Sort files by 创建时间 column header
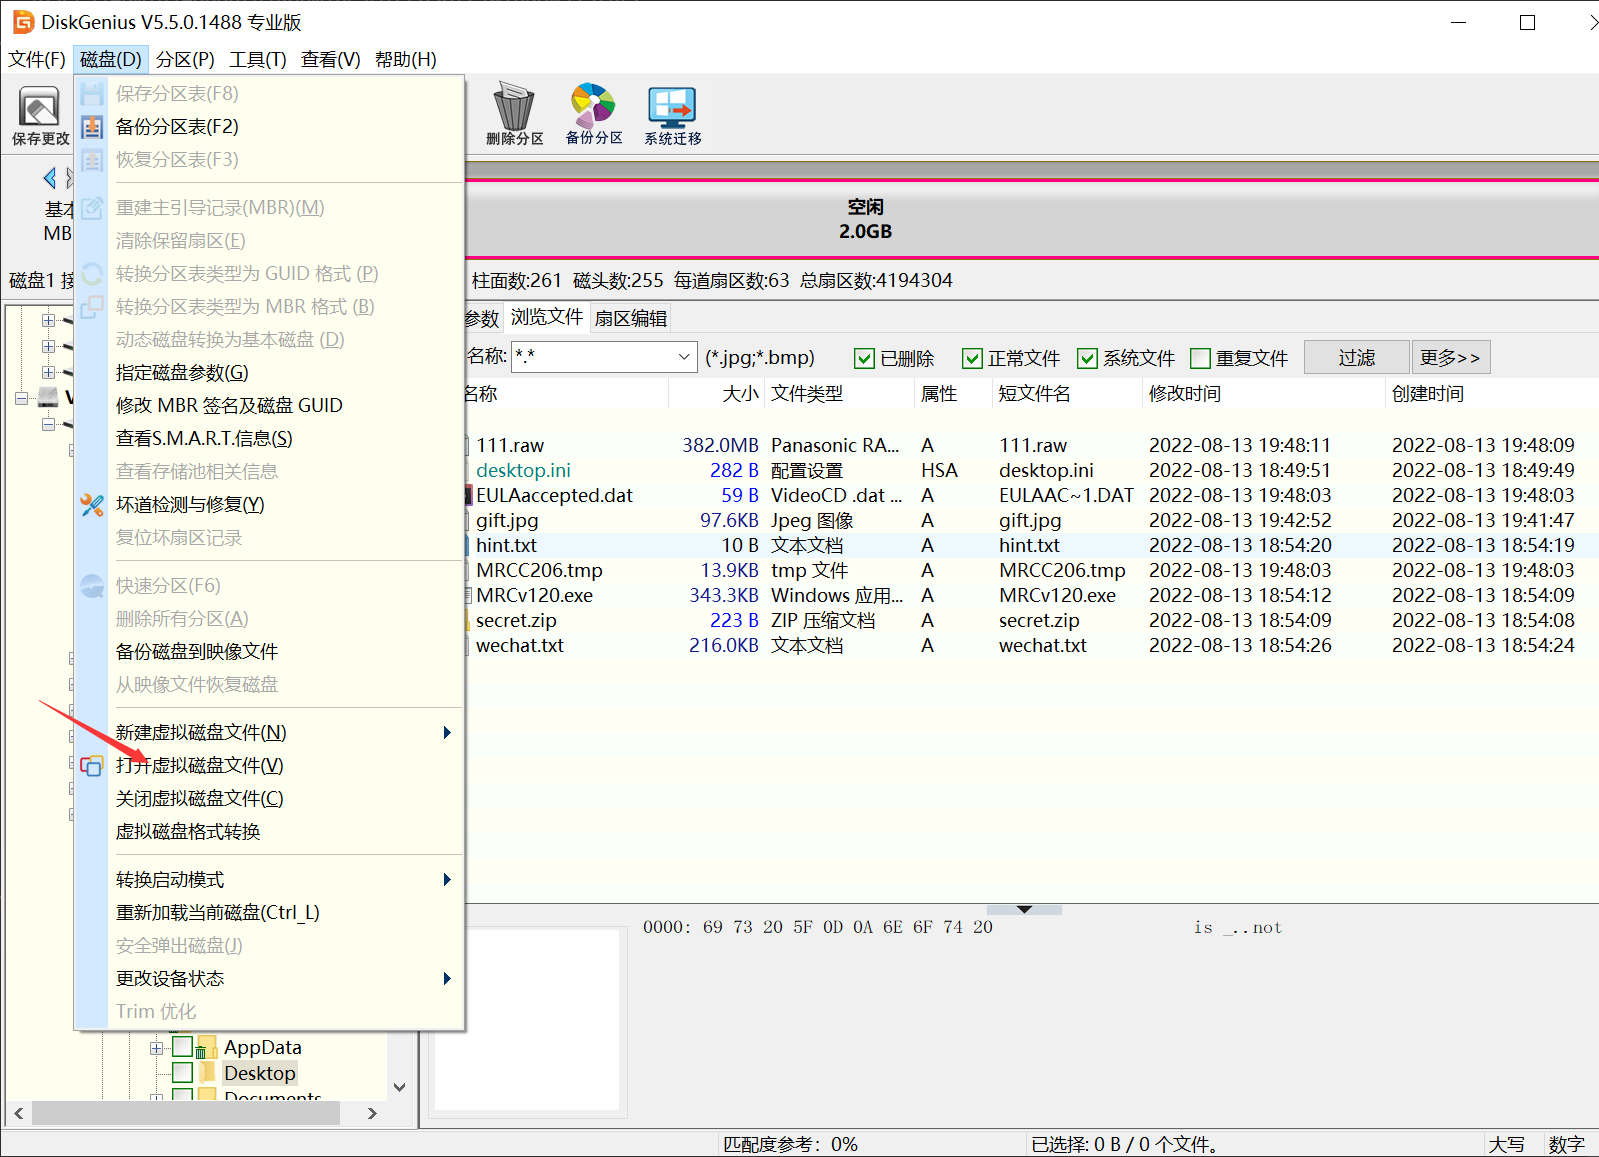1599x1157 pixels. tap(1491, 394)
